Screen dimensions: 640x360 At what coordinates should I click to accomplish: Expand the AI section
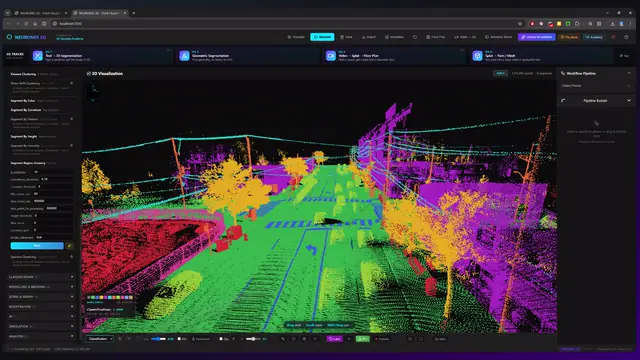(40, 316)
